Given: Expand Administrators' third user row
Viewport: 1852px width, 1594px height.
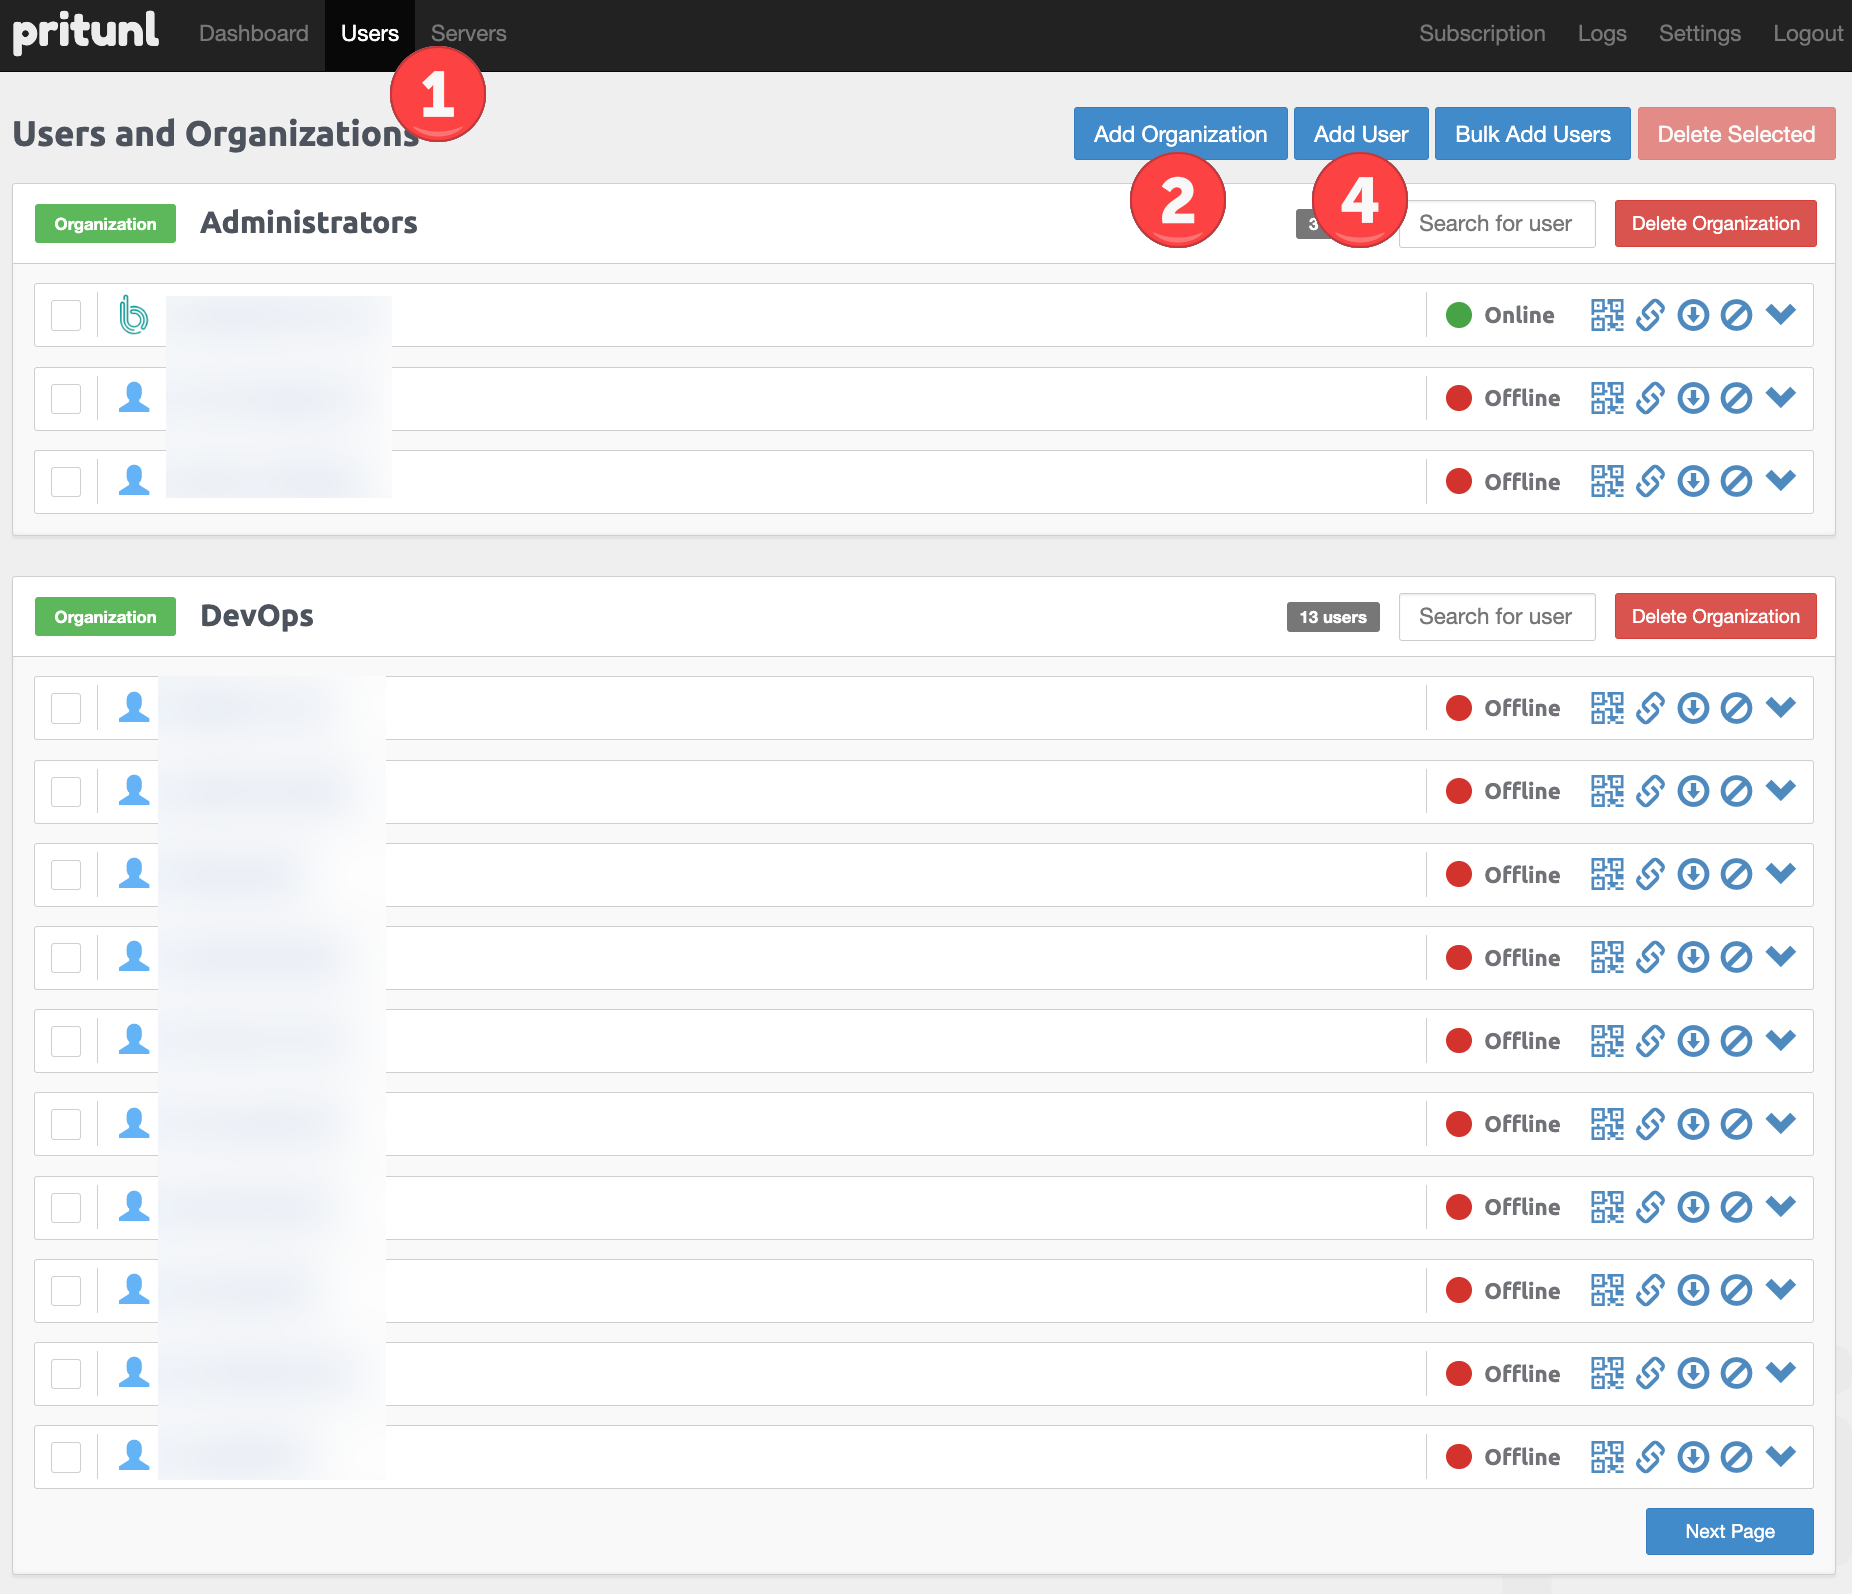Looking at the screenshot, I should [1781, 480].
